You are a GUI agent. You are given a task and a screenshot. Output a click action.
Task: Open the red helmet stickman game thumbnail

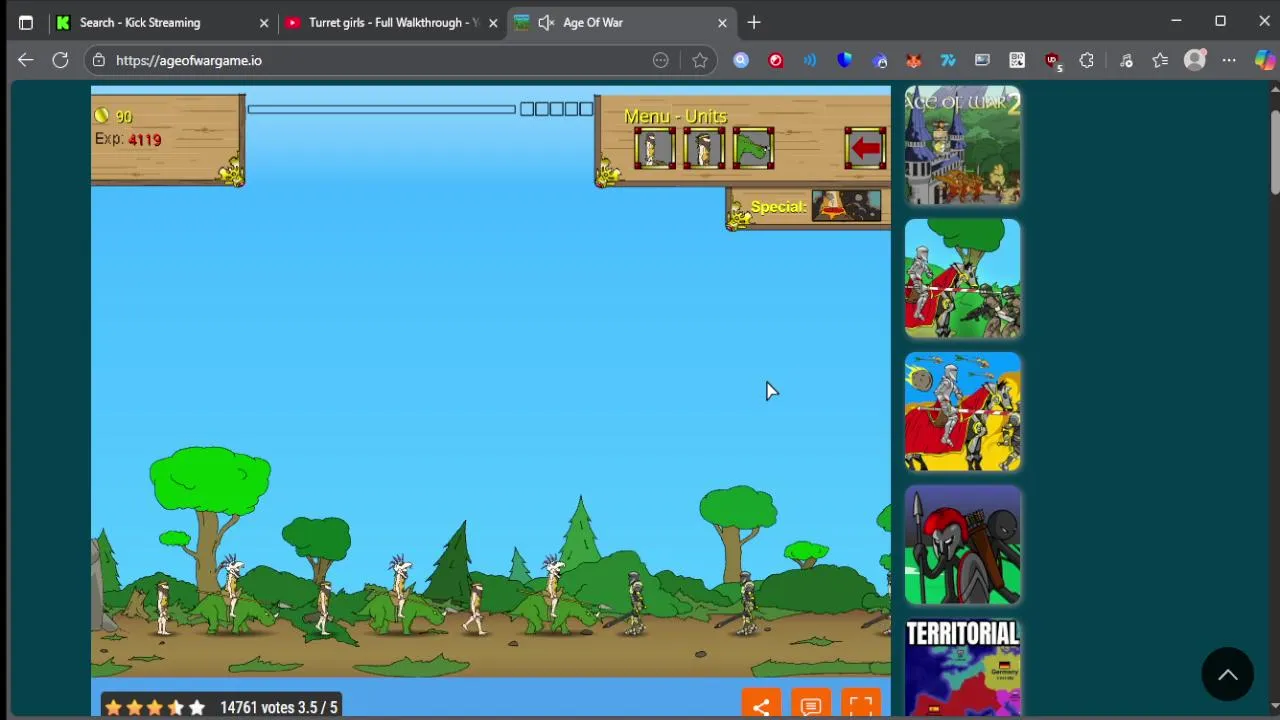tap(962, 545)
